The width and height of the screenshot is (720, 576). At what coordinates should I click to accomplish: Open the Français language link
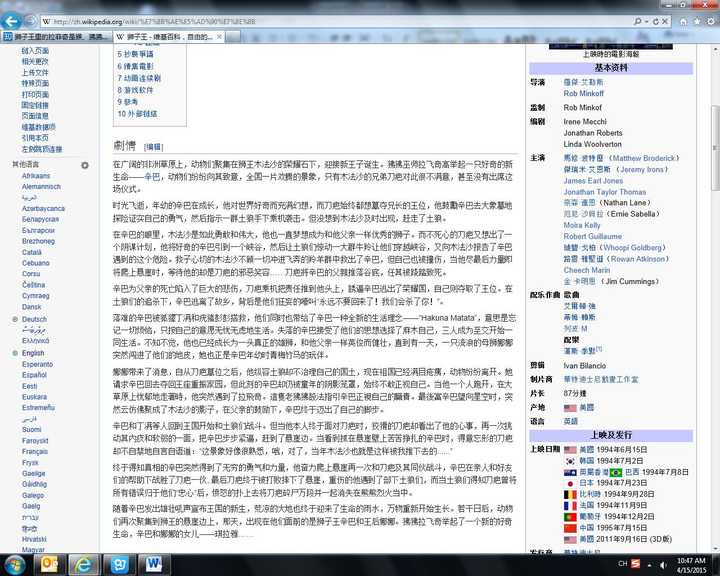[35, 452]
